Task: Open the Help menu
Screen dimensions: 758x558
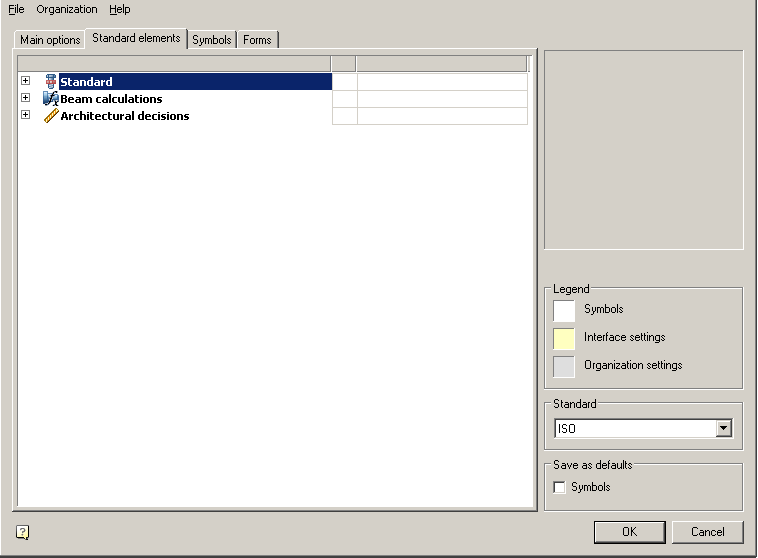Action: pos(120,9)
